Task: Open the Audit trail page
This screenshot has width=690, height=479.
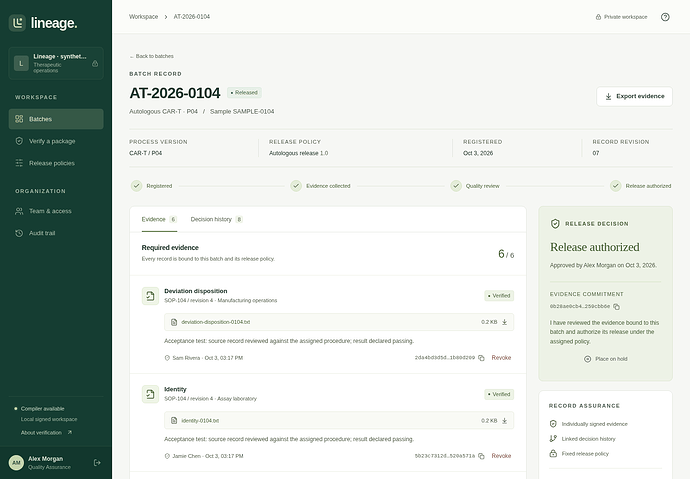Action: click(x=56, y=233)
